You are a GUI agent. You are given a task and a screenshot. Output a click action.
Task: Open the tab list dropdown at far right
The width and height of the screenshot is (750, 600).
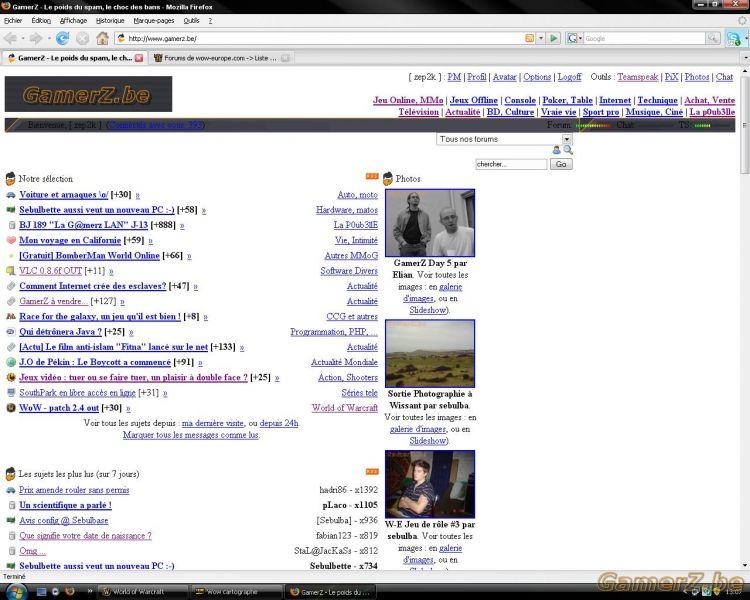pyautogui.click(x=746, y=58)
